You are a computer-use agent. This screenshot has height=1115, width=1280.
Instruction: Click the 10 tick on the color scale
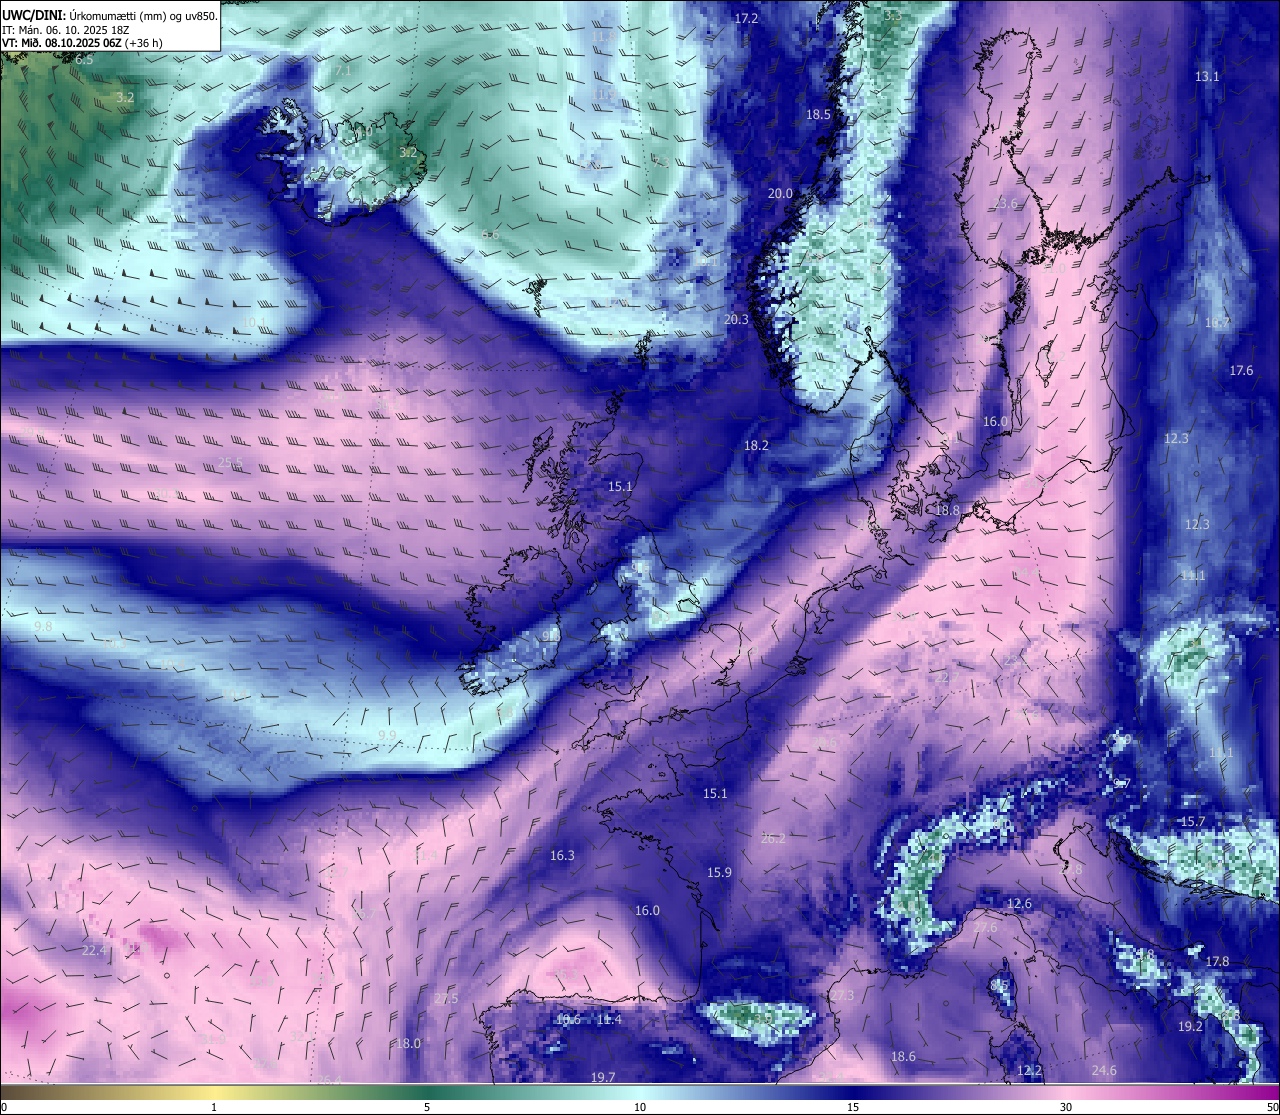pyautogui.click(x=640, y=1107)
